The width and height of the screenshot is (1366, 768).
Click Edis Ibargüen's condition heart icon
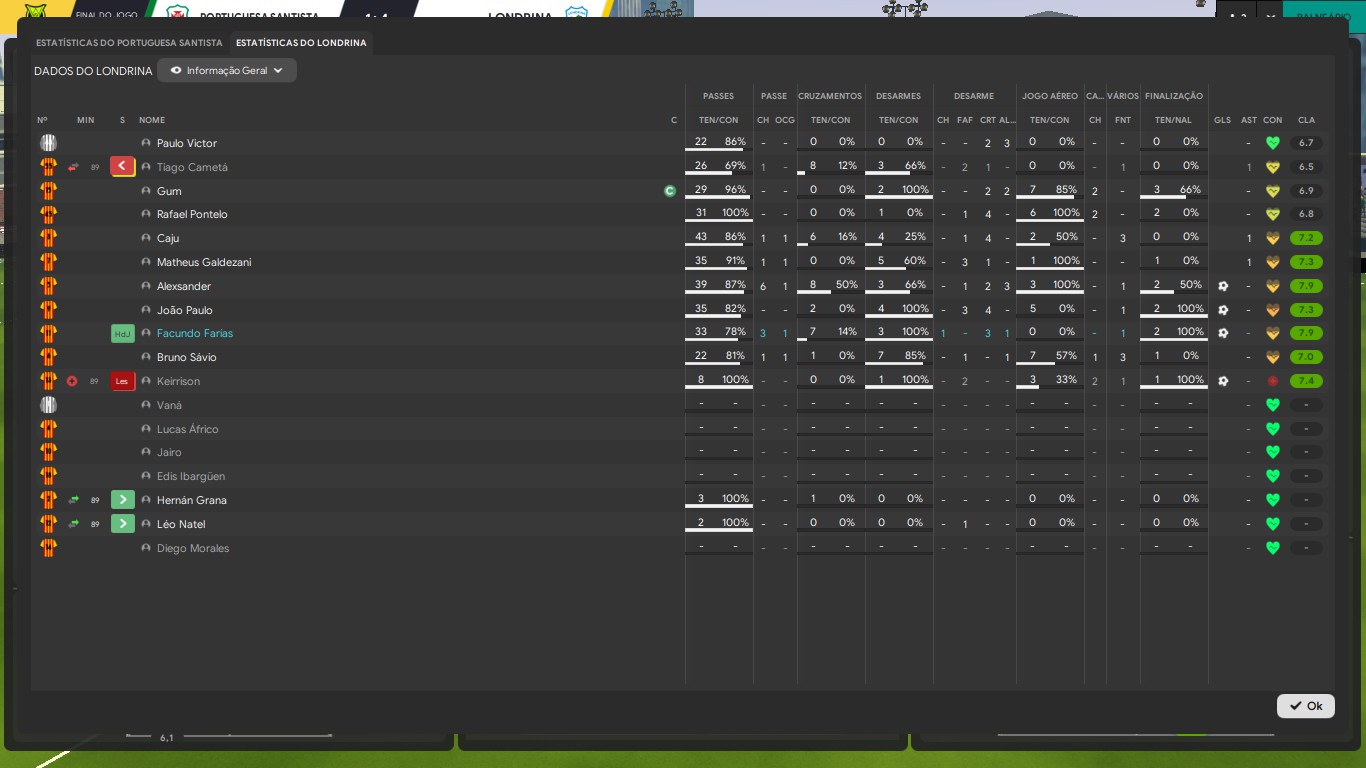[x=1273, y=476]
